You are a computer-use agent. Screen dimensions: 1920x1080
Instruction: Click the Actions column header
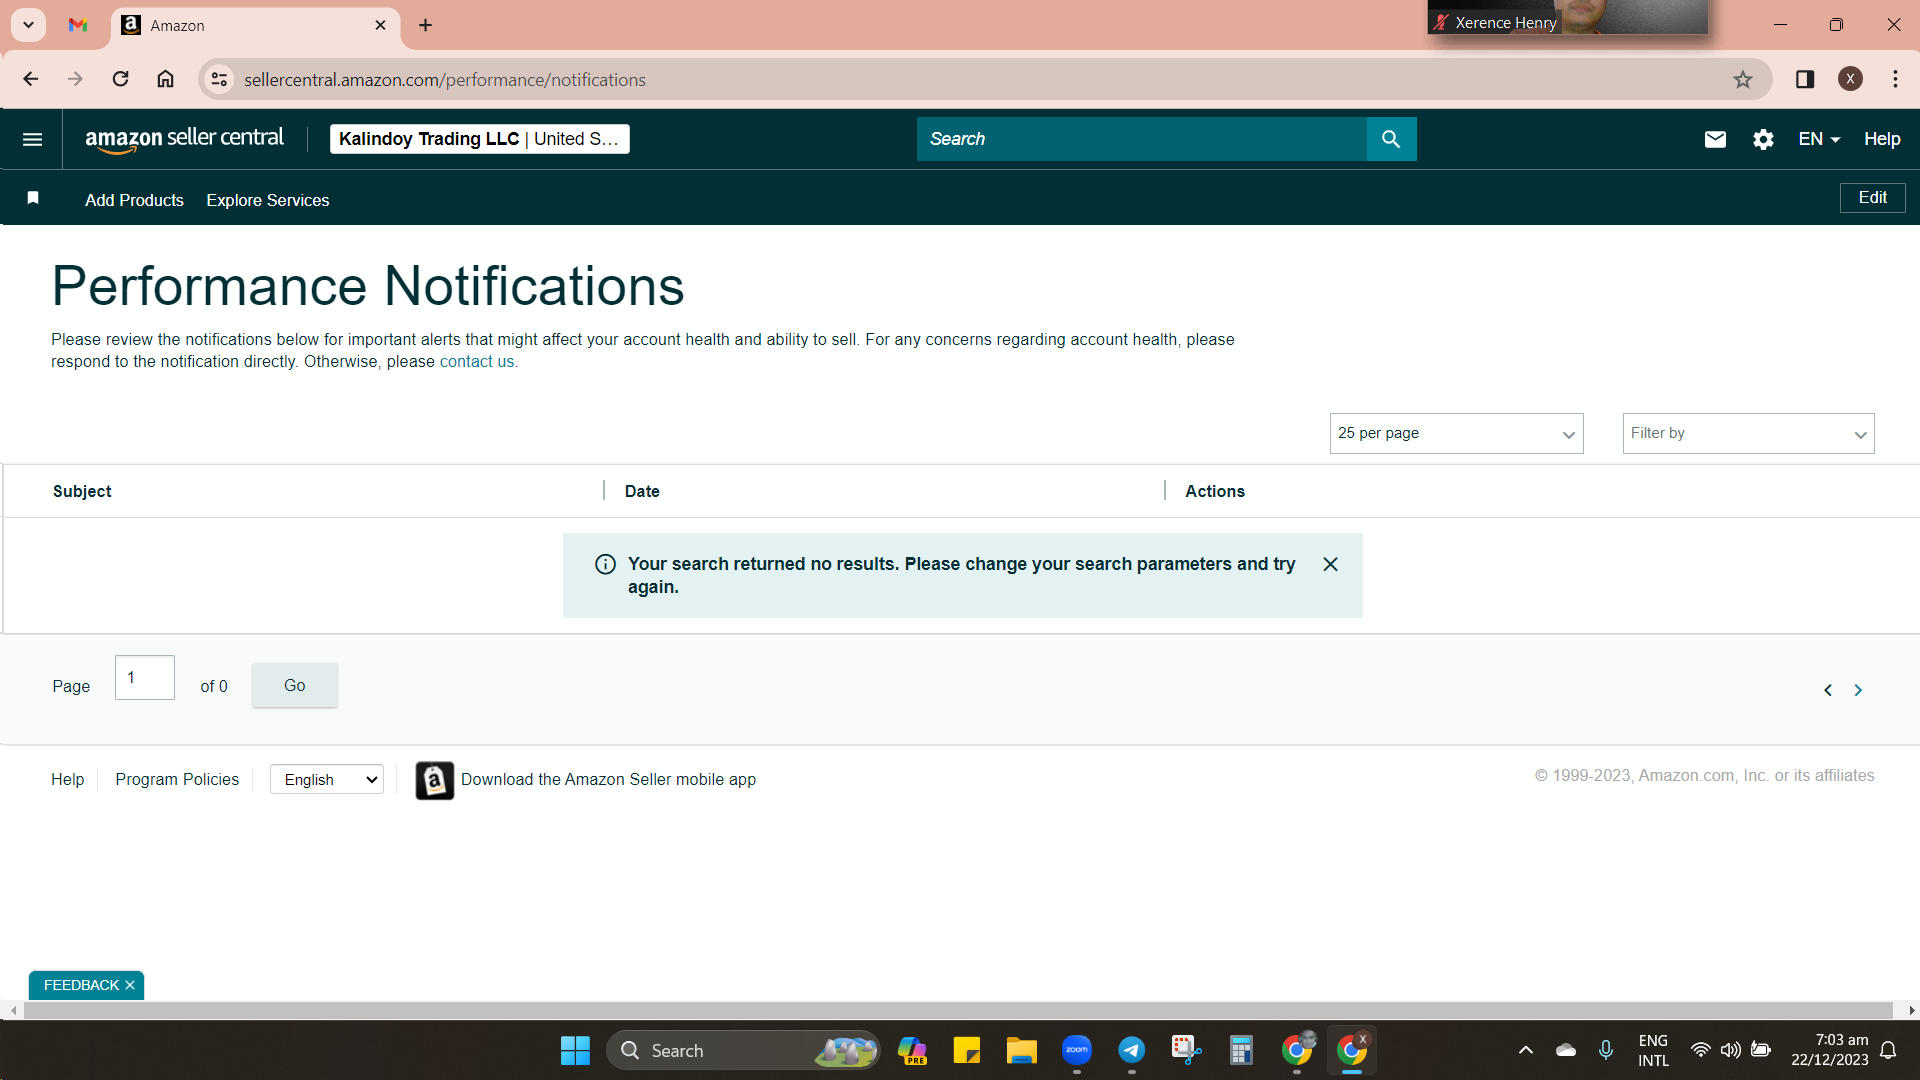tap(1215, 491)
